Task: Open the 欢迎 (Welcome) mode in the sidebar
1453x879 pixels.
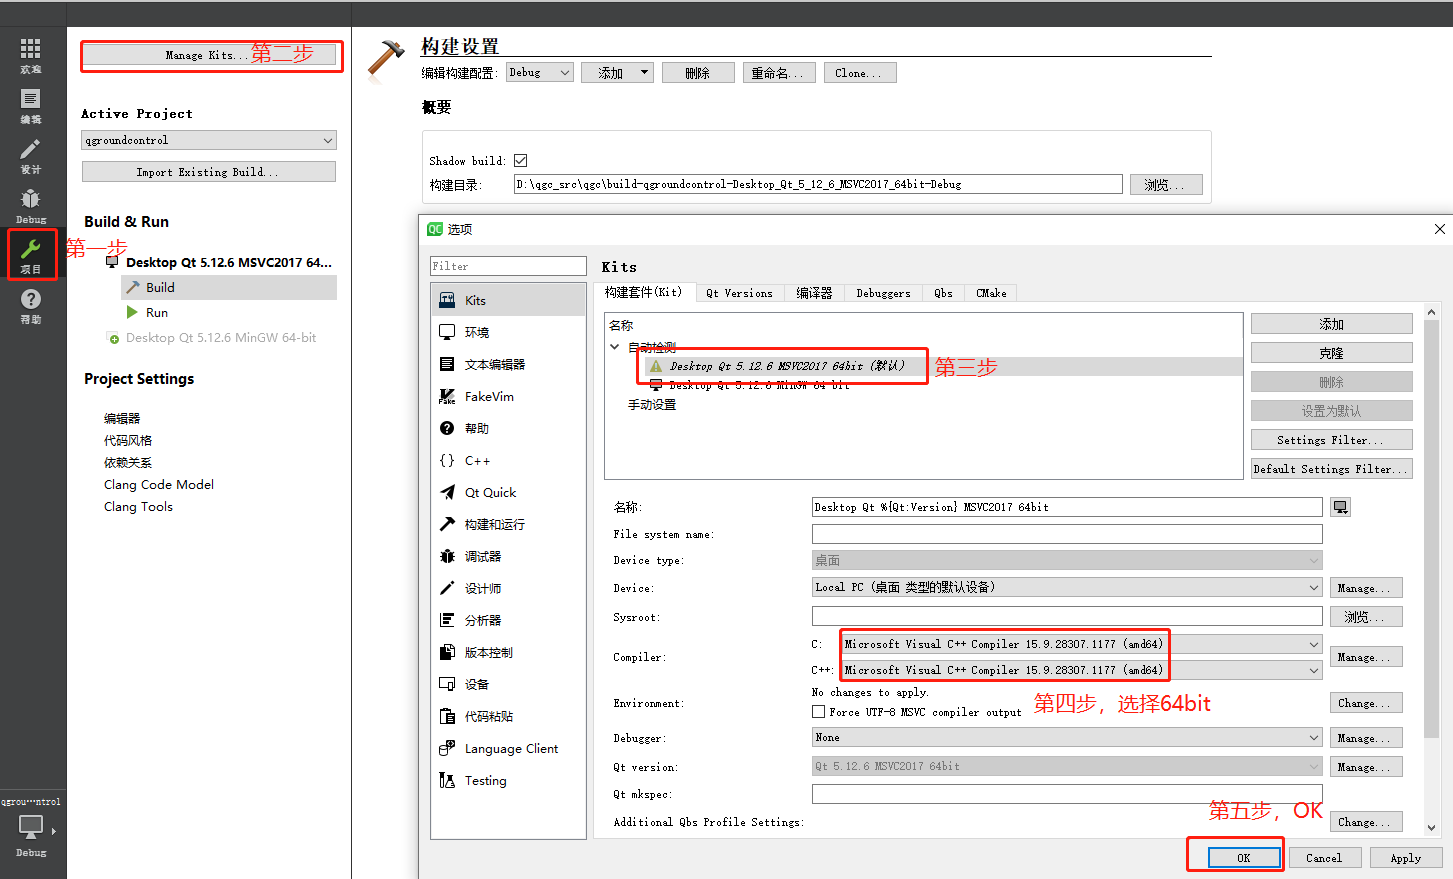Action: (x=31, y=53)
